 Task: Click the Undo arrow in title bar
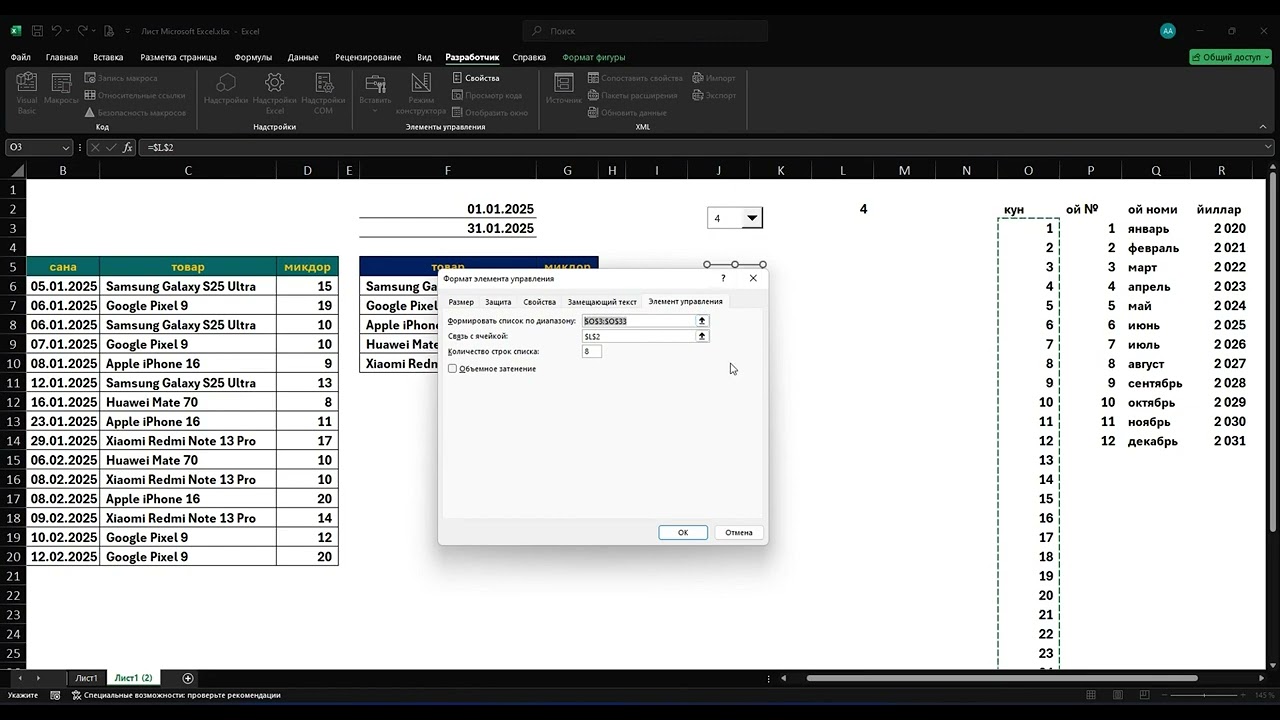click(x=57, y=31)
